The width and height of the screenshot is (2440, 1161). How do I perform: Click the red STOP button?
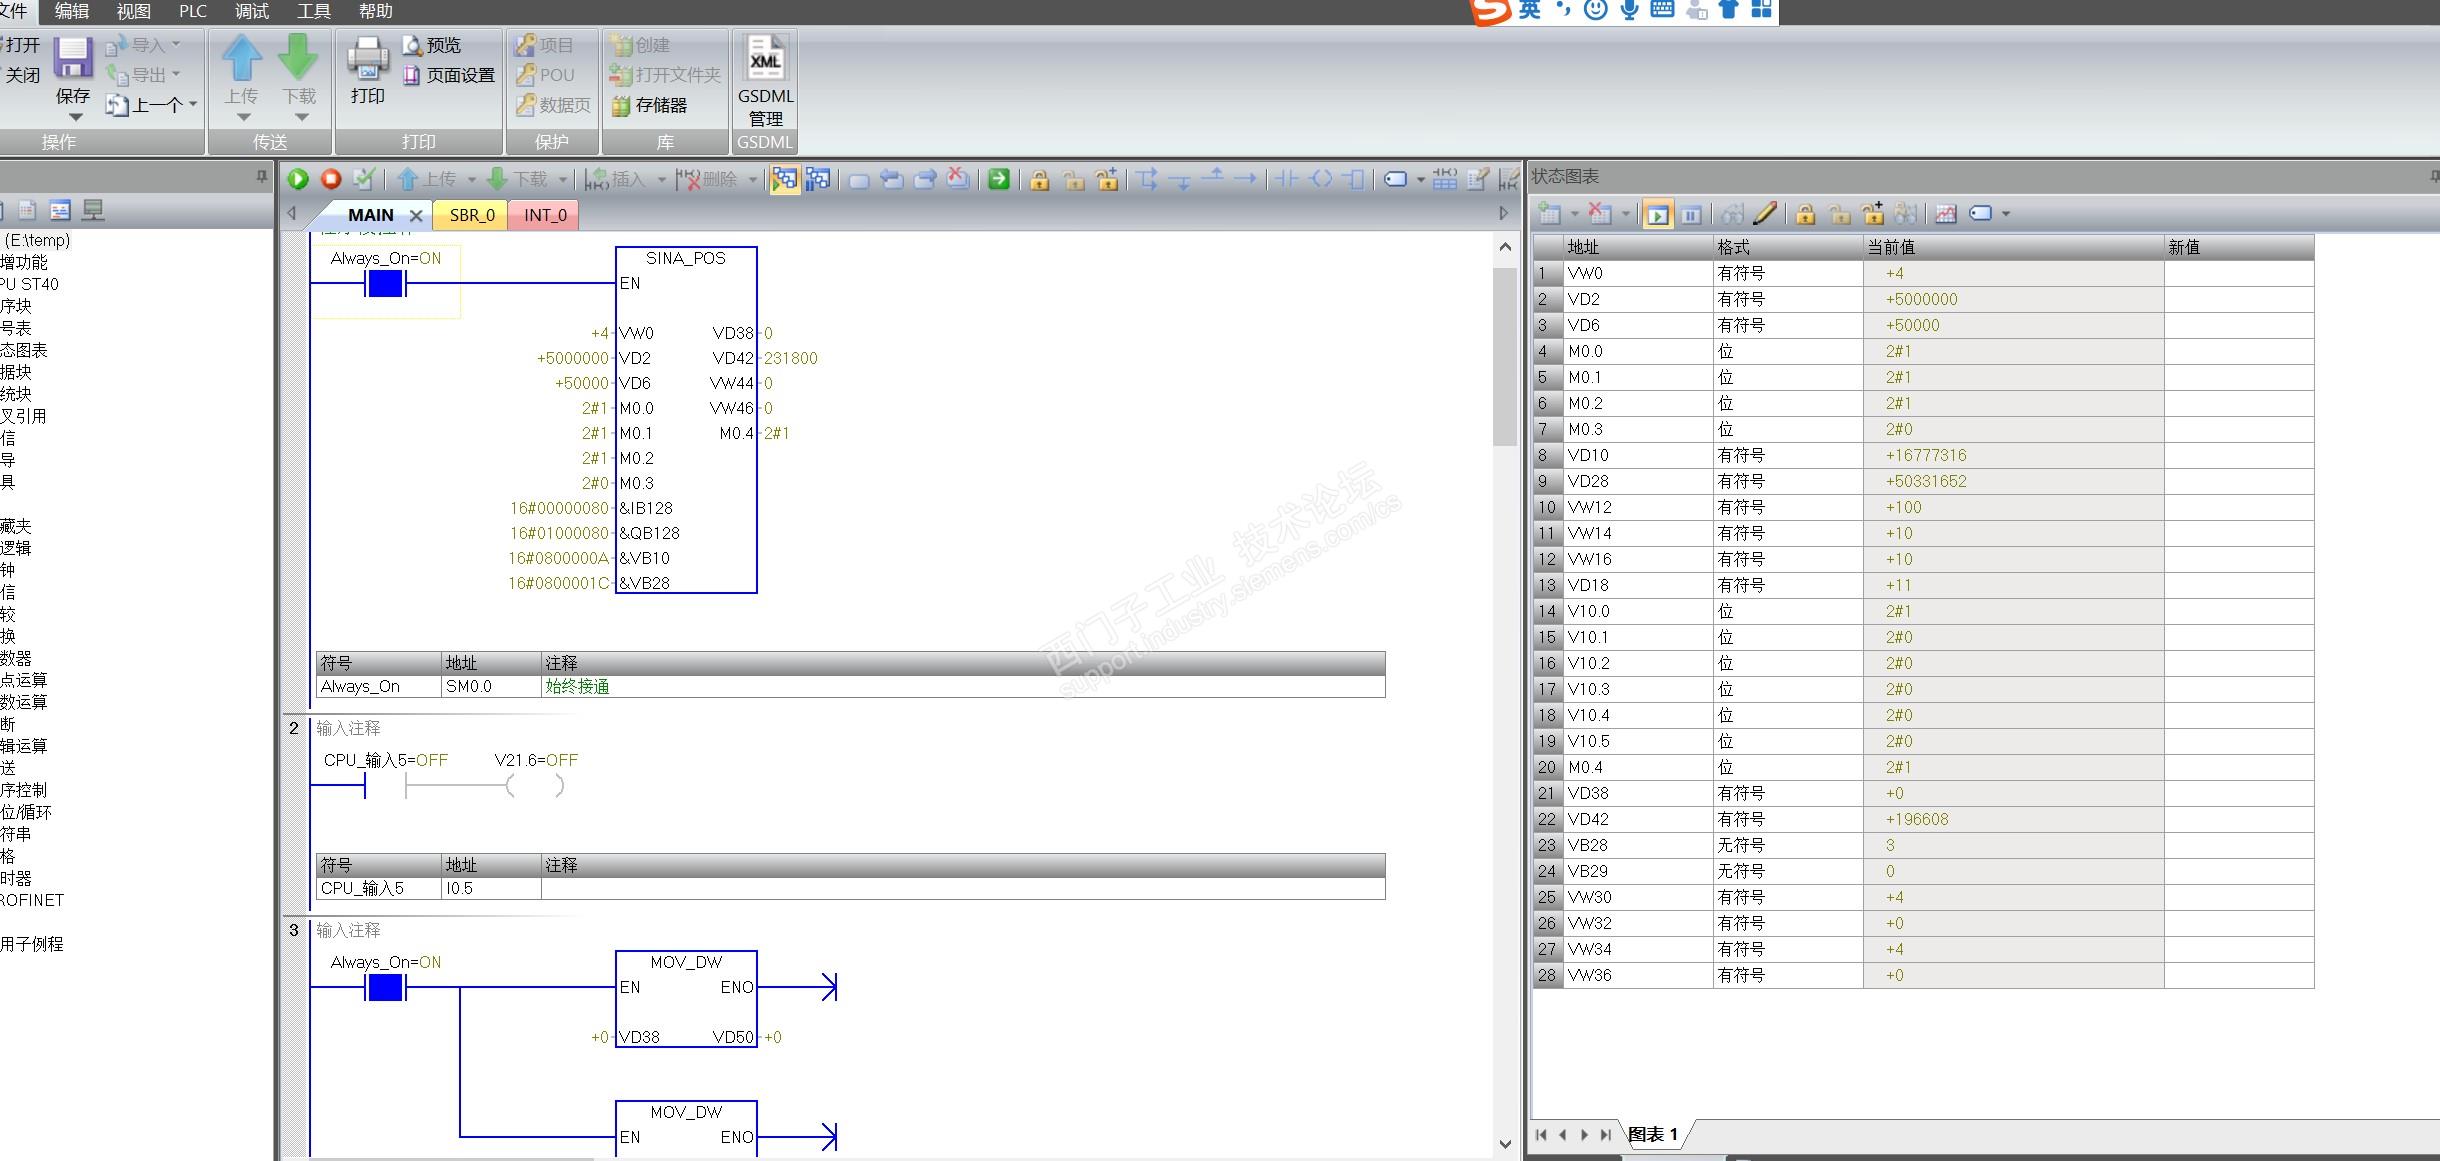coord(331,179)
